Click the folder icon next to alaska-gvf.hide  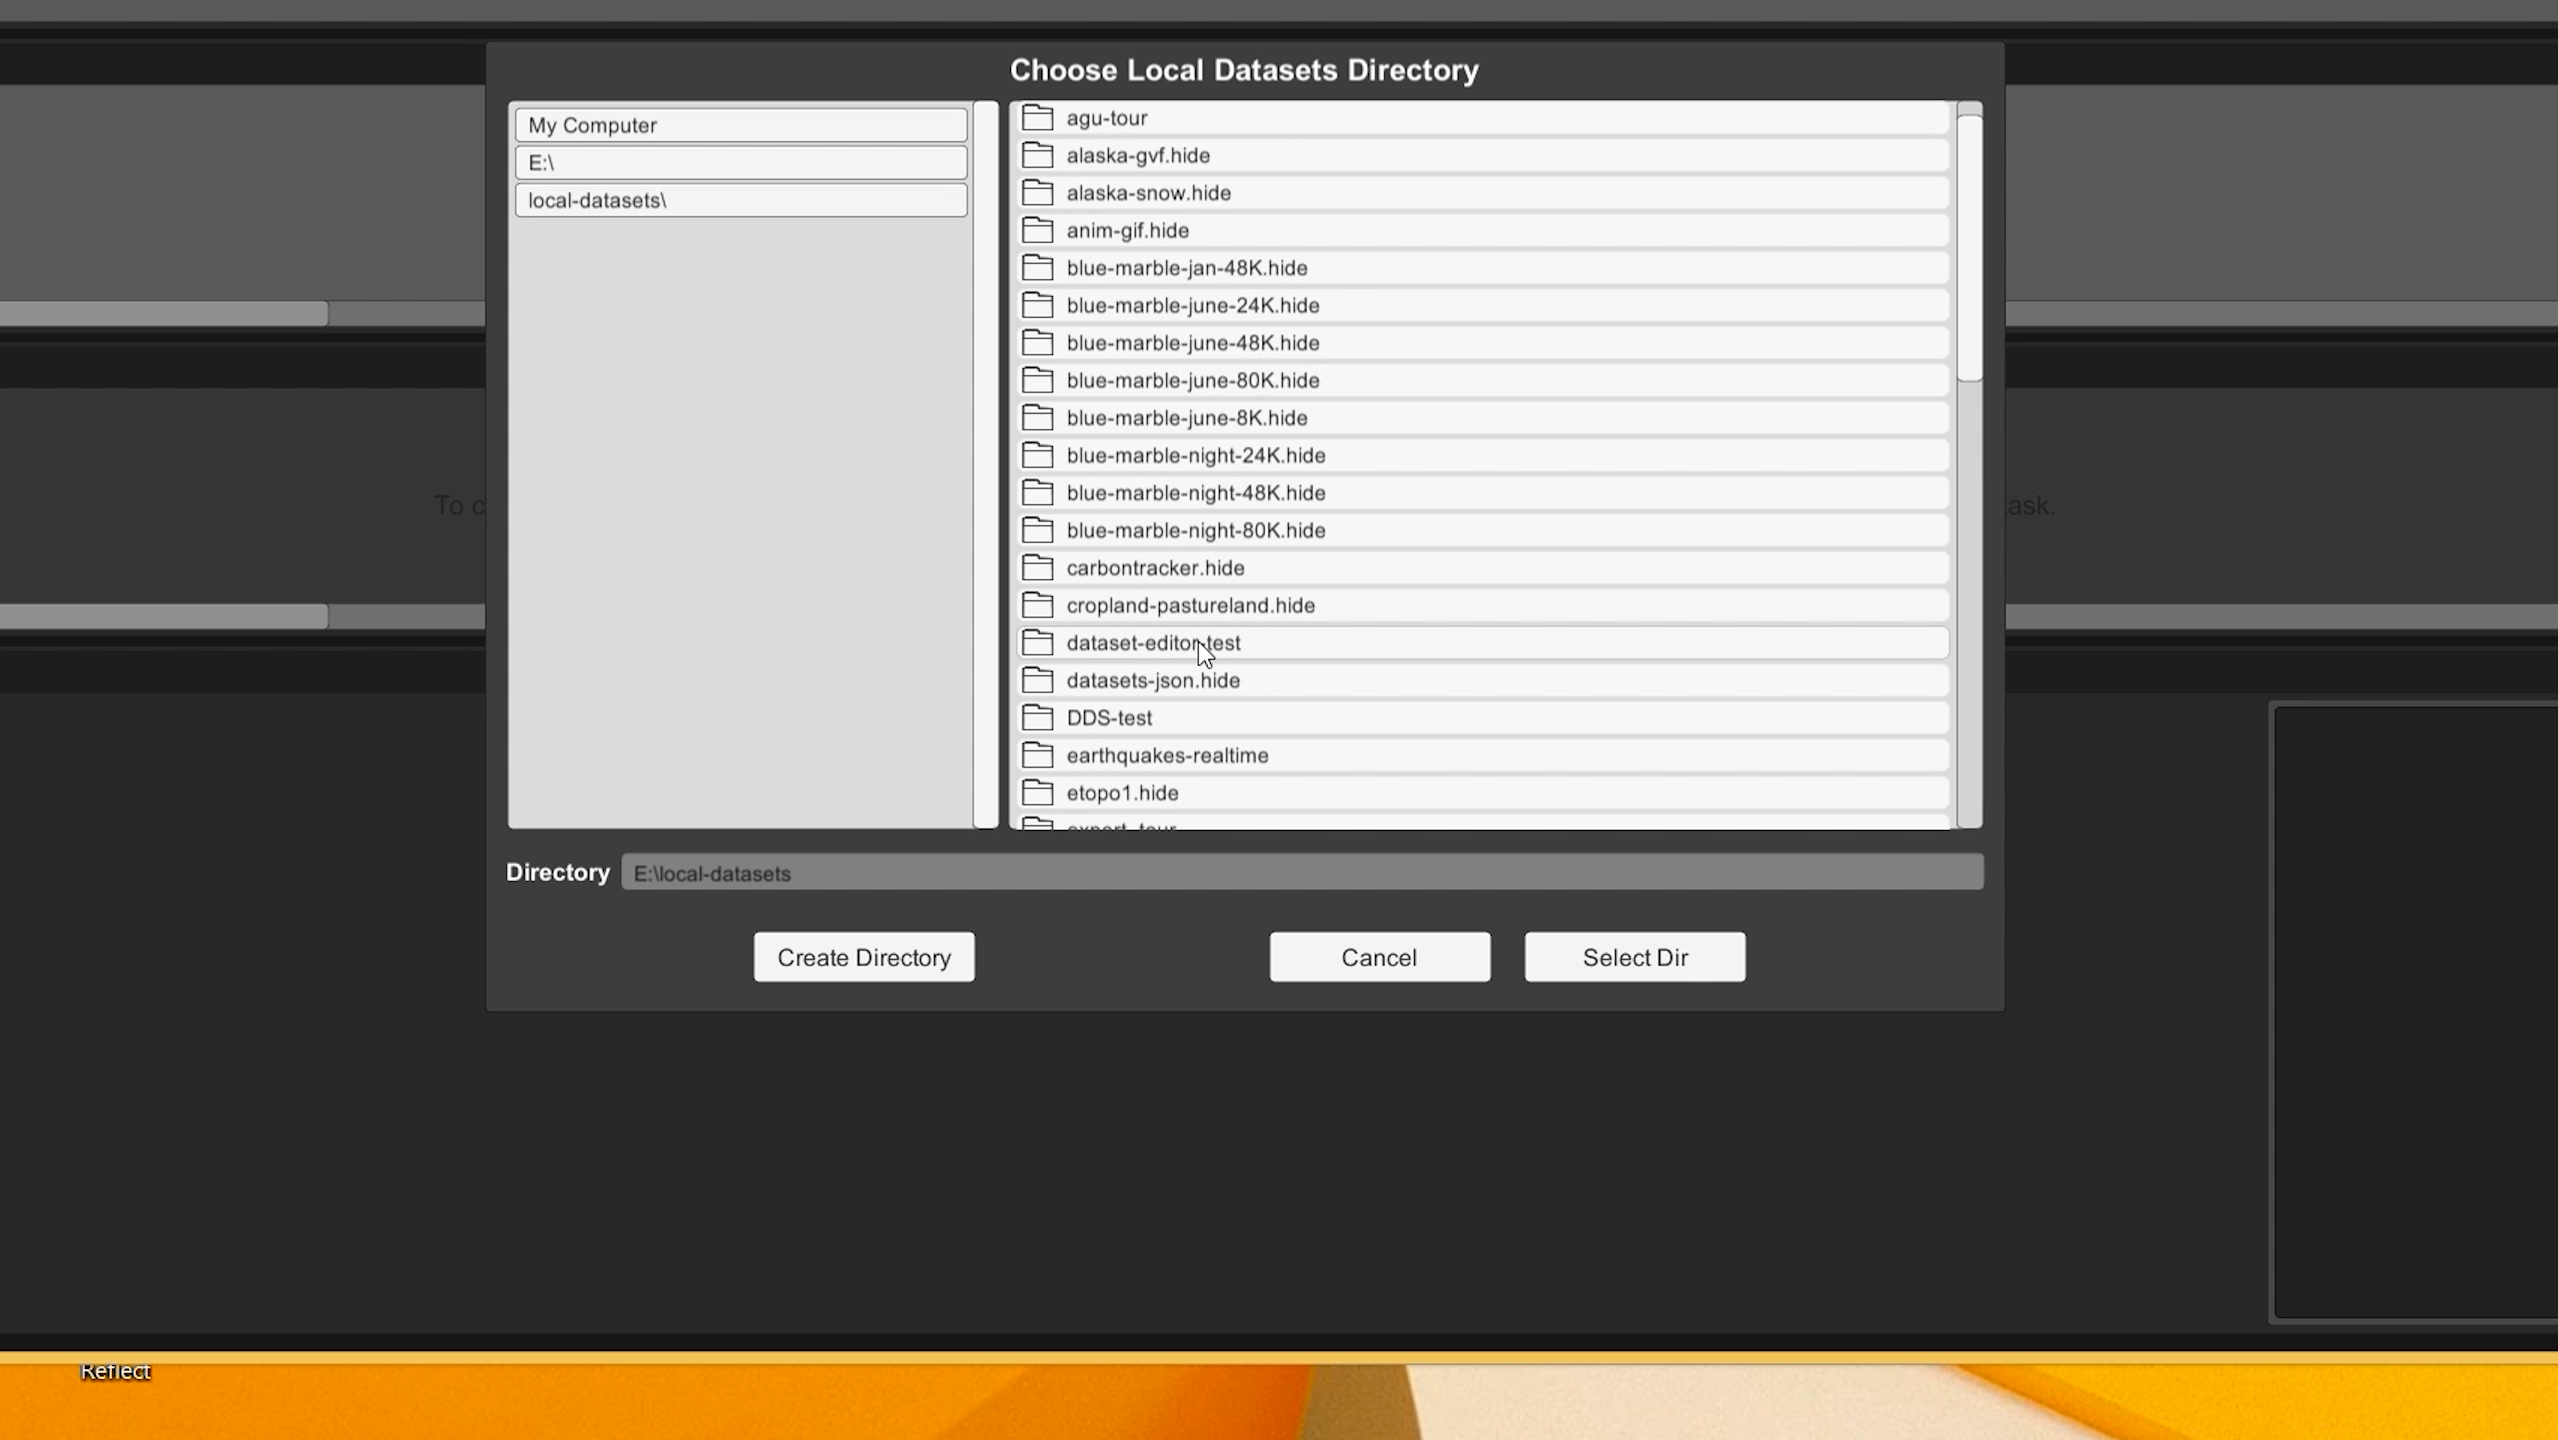[x=1037, y=155]
